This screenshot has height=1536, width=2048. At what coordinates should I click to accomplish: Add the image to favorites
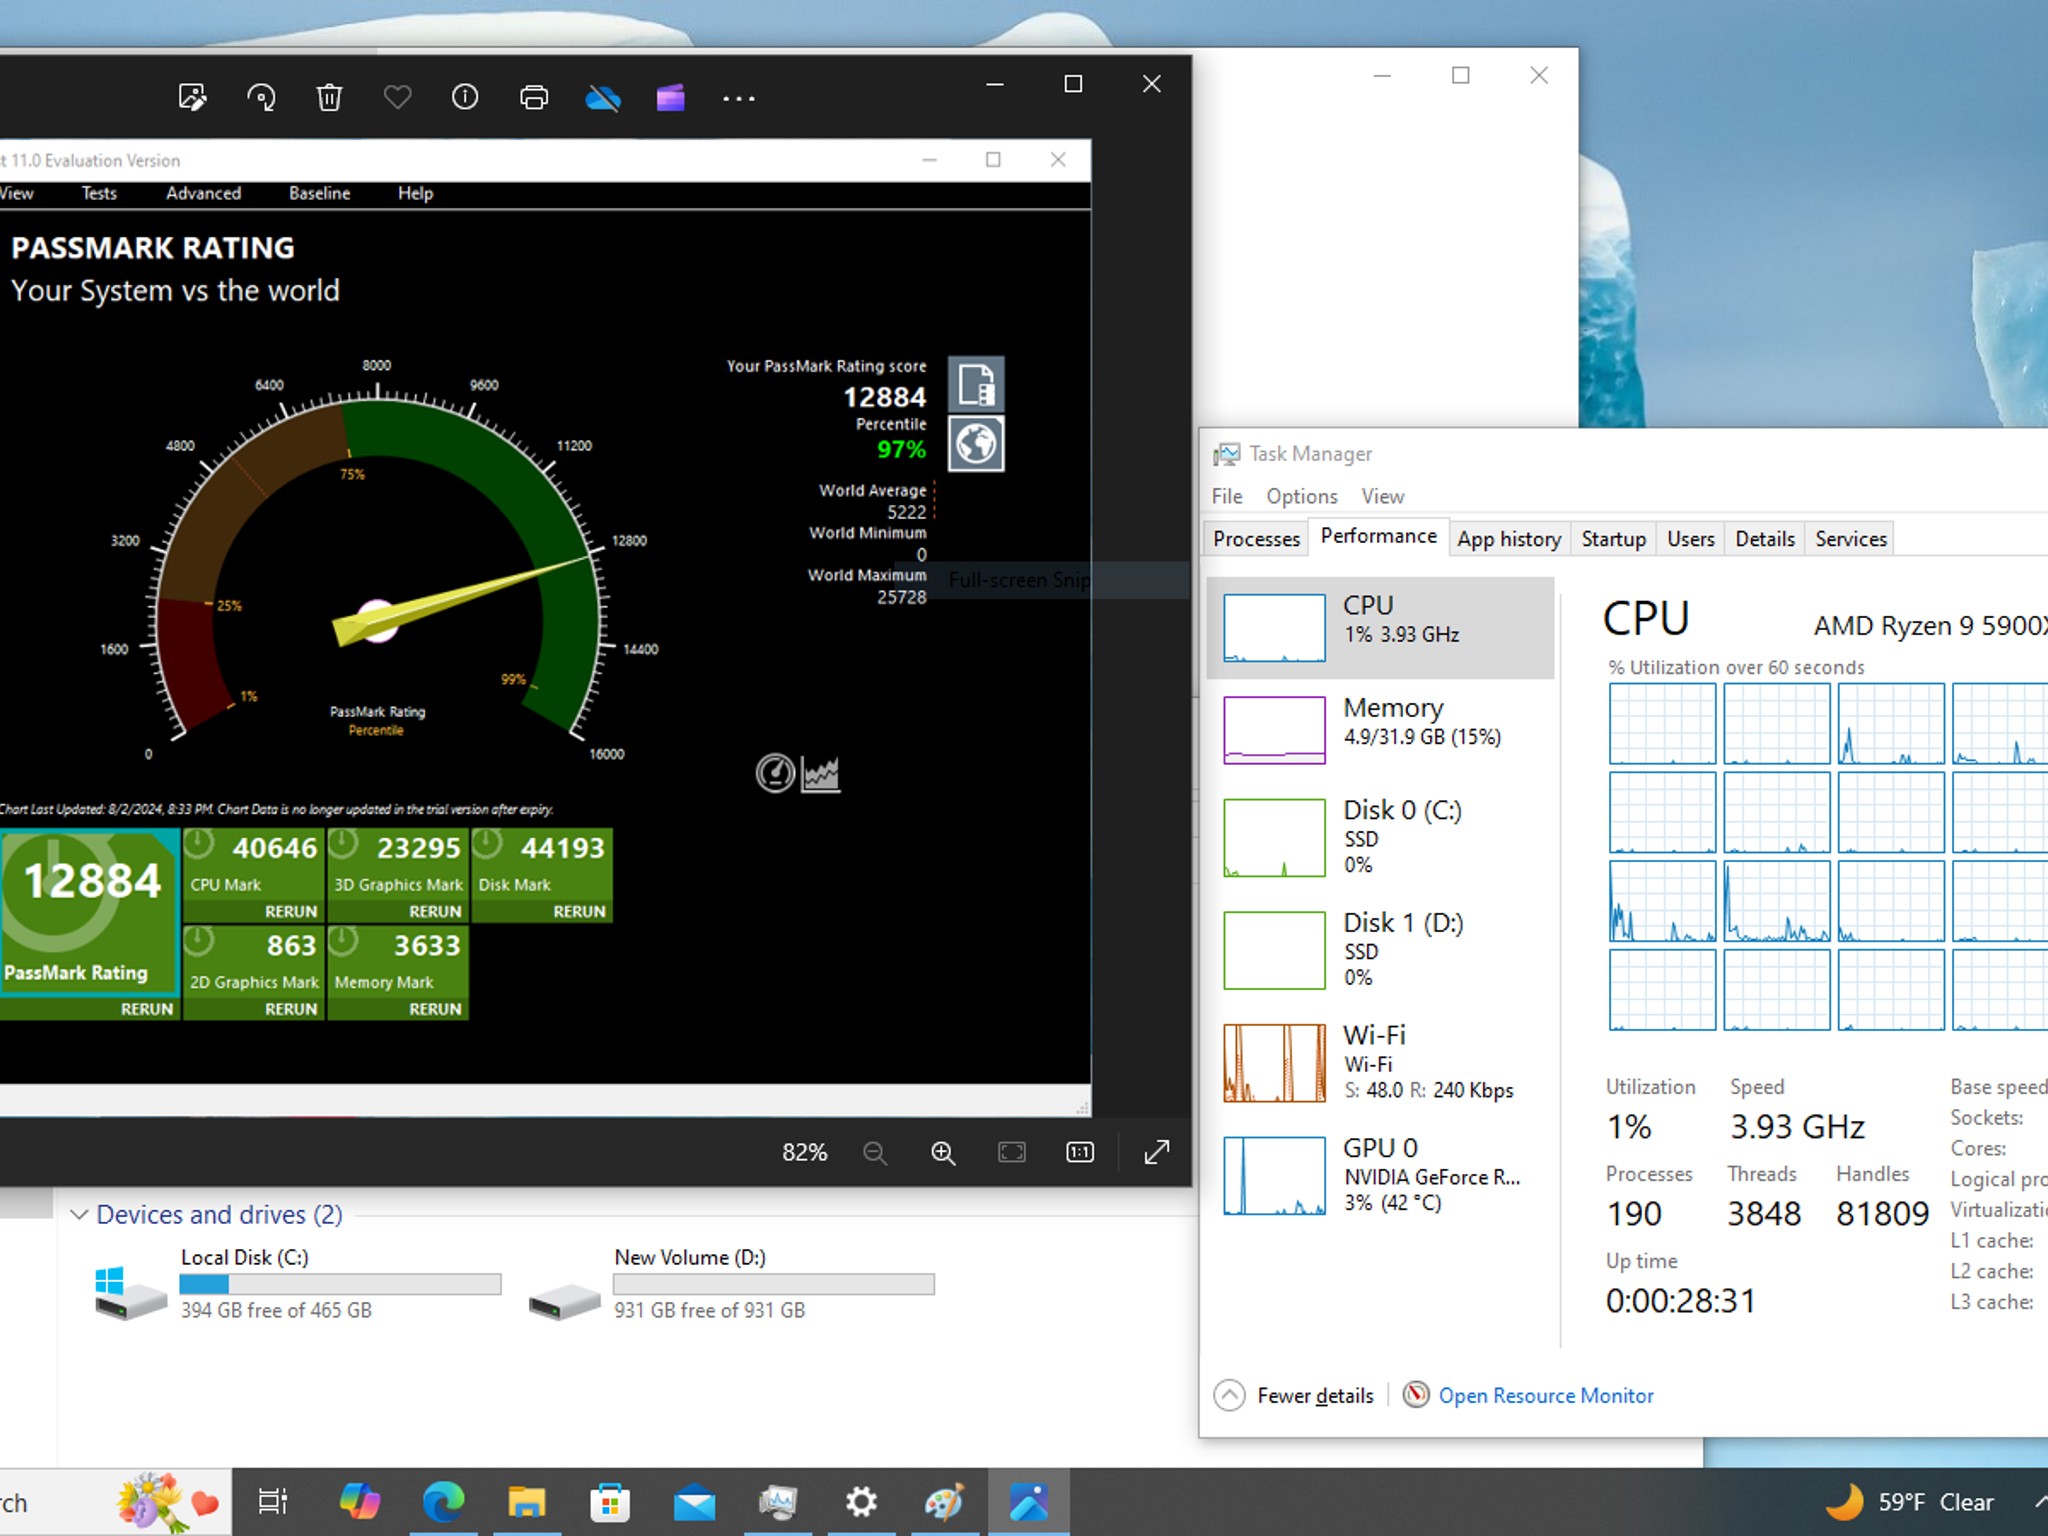coord(397,97)
